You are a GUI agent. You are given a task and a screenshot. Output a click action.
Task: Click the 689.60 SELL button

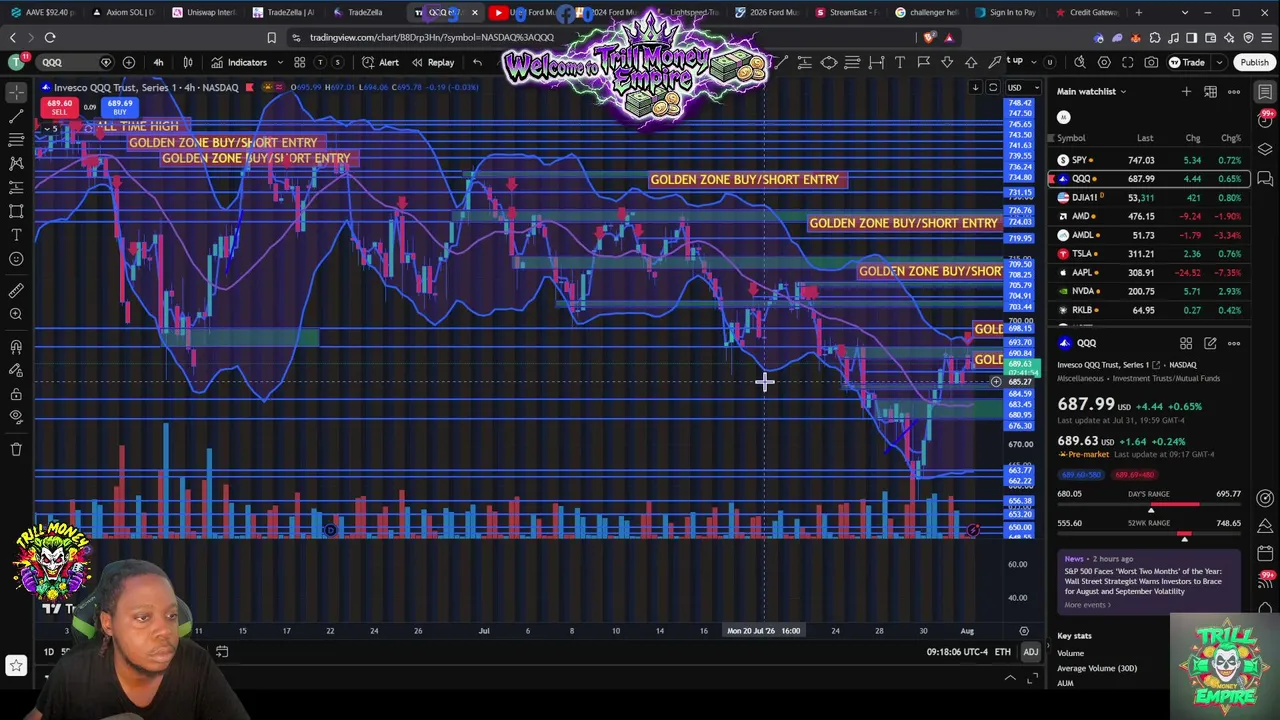59,107
